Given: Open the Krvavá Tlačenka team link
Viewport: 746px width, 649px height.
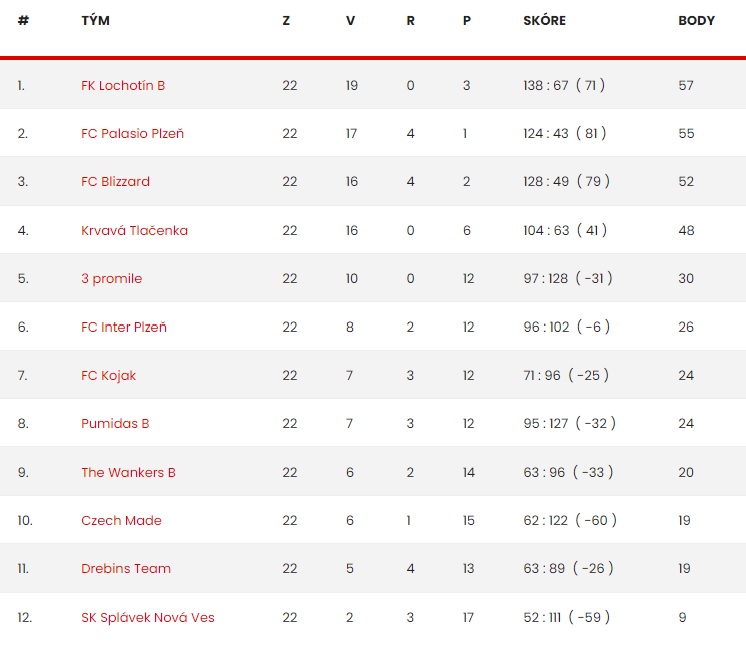Looking at the screenshot, I should pos(134,230).
